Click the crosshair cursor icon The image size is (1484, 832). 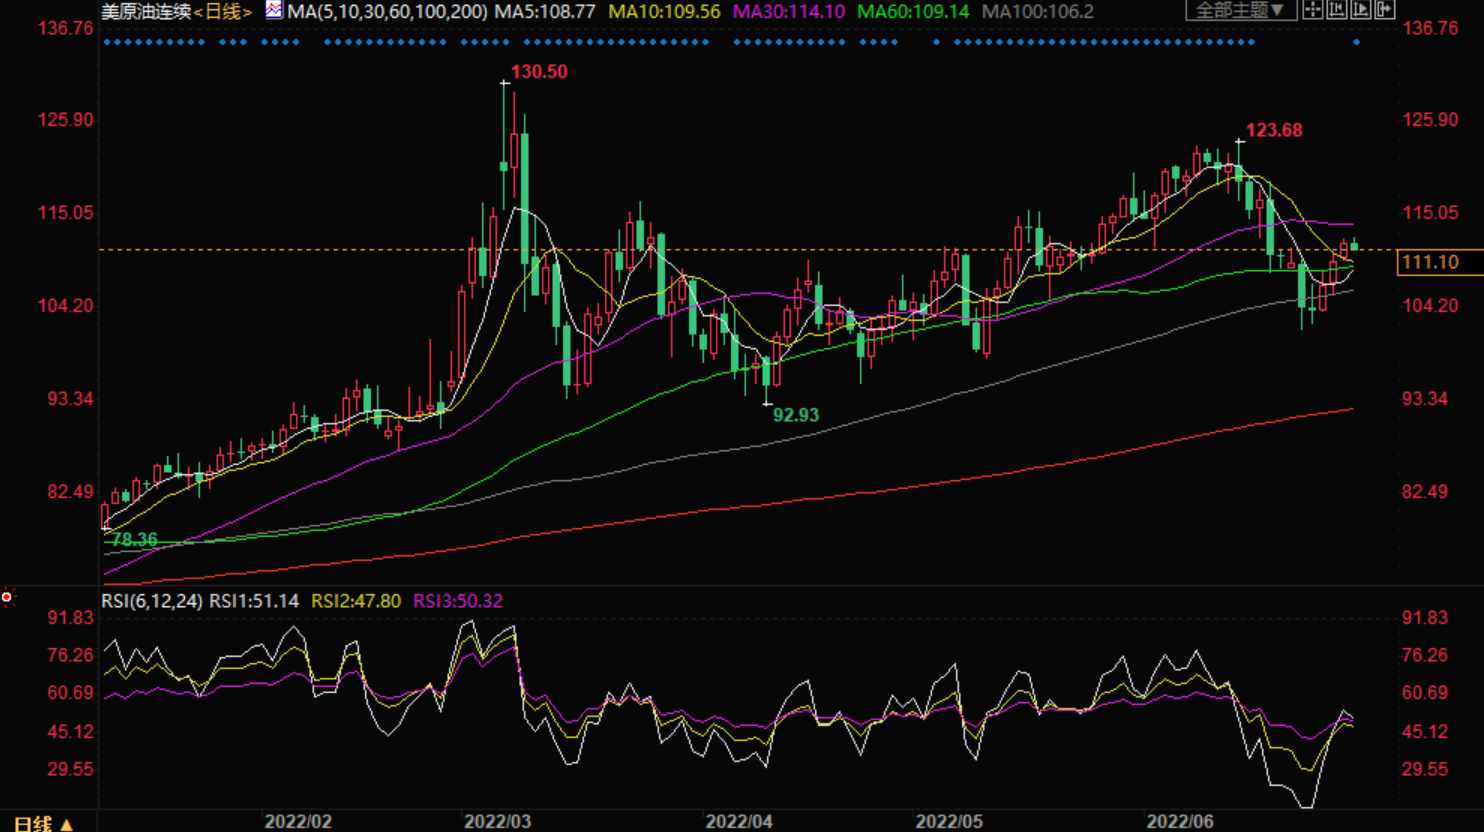click(x=1313, y=10)
